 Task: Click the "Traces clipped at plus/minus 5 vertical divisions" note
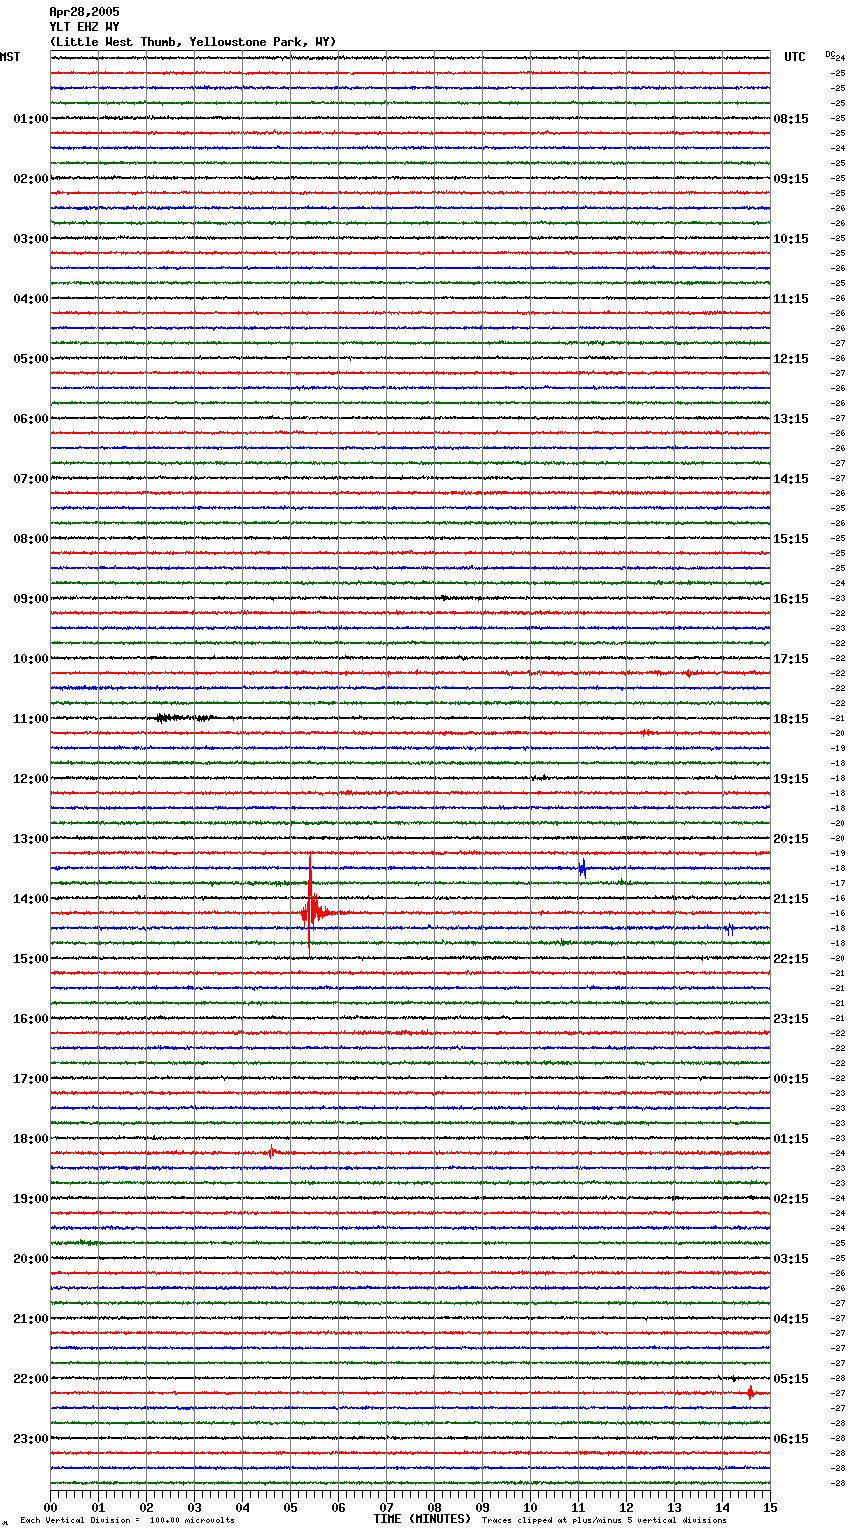(604, 1521)
